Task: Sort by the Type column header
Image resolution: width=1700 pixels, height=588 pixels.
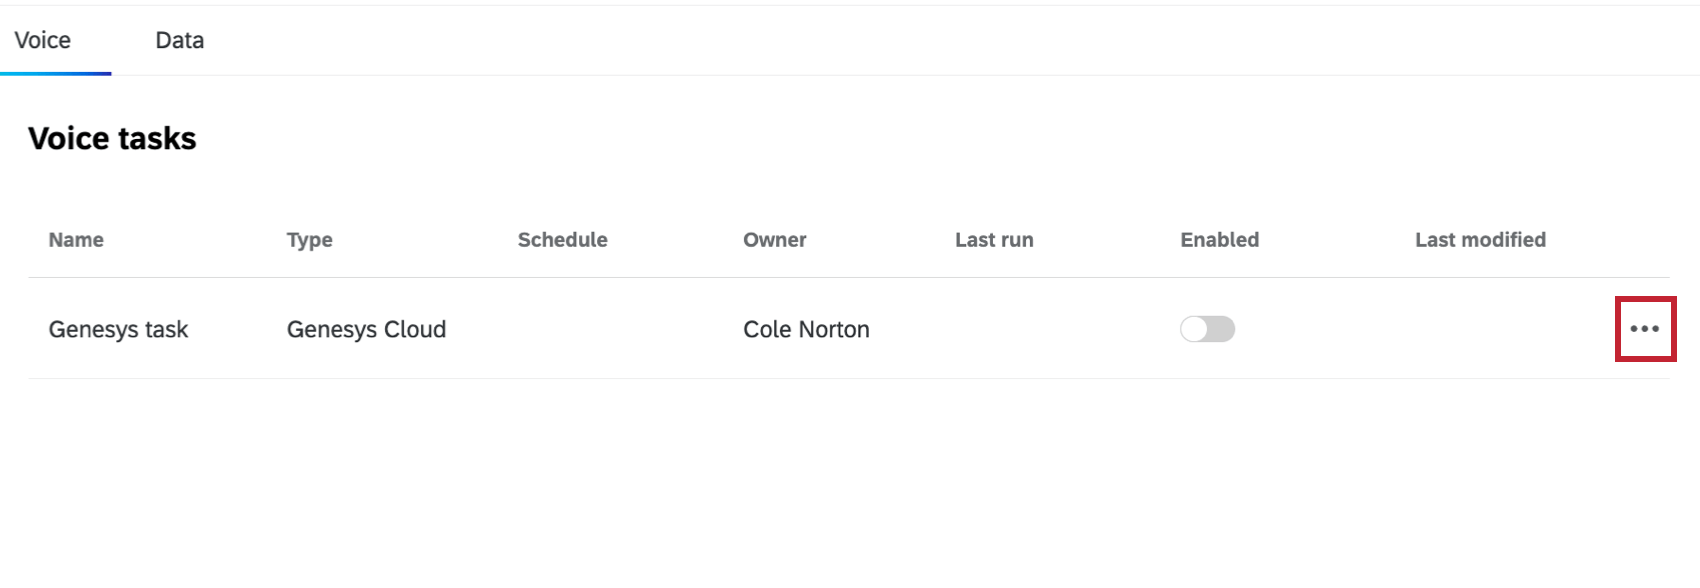Action: [x=310, y=240]
